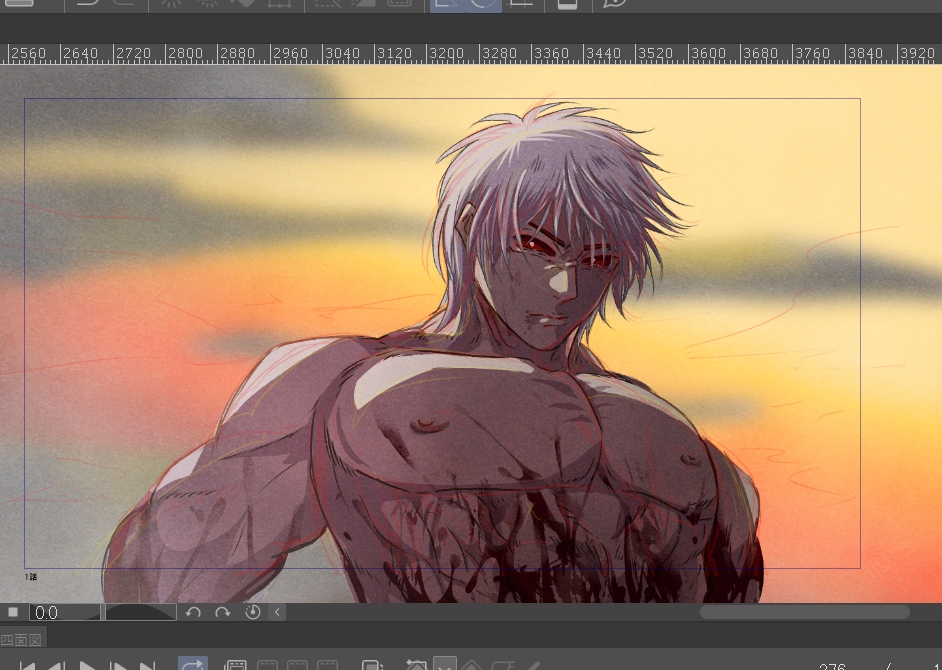Click the rotation angle field showing 0.0
942x670 pixels.
[x=64, y=612]
